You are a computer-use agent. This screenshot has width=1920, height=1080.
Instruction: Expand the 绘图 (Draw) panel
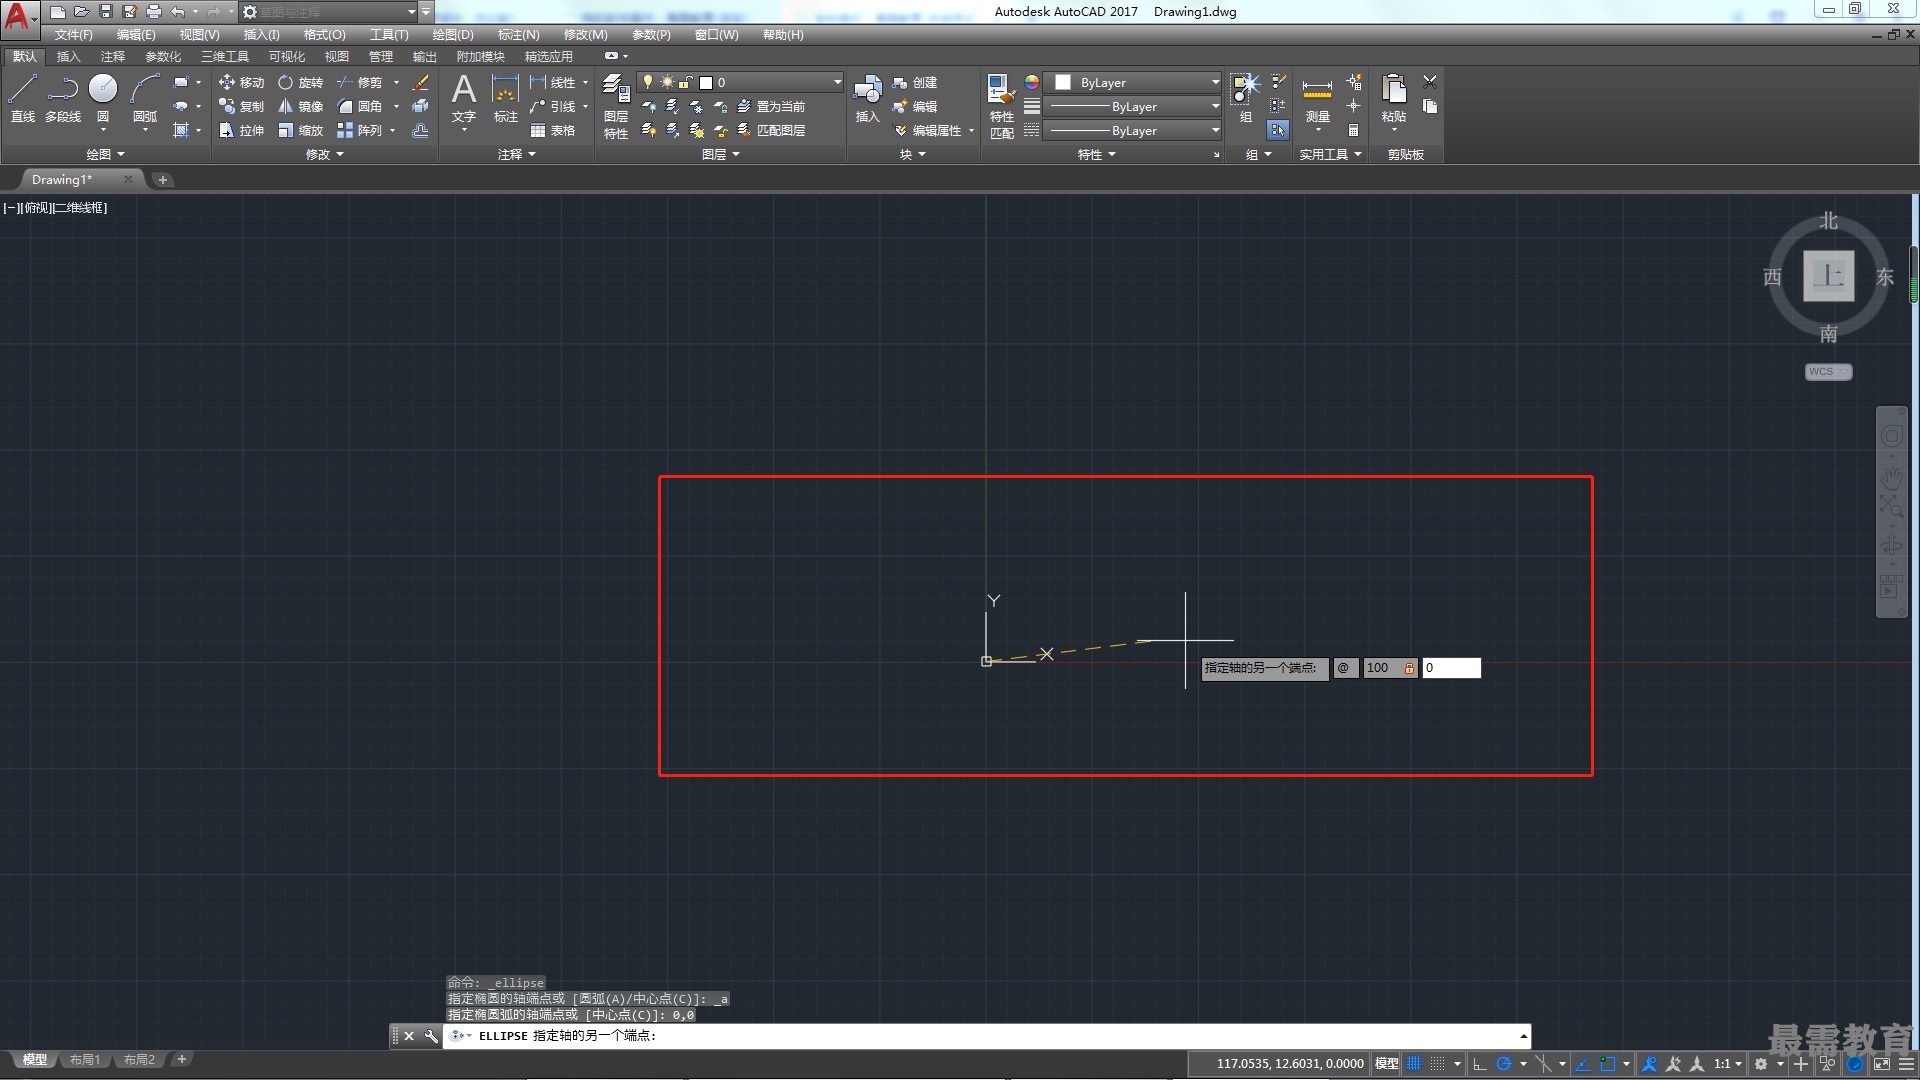coord(105,155)
